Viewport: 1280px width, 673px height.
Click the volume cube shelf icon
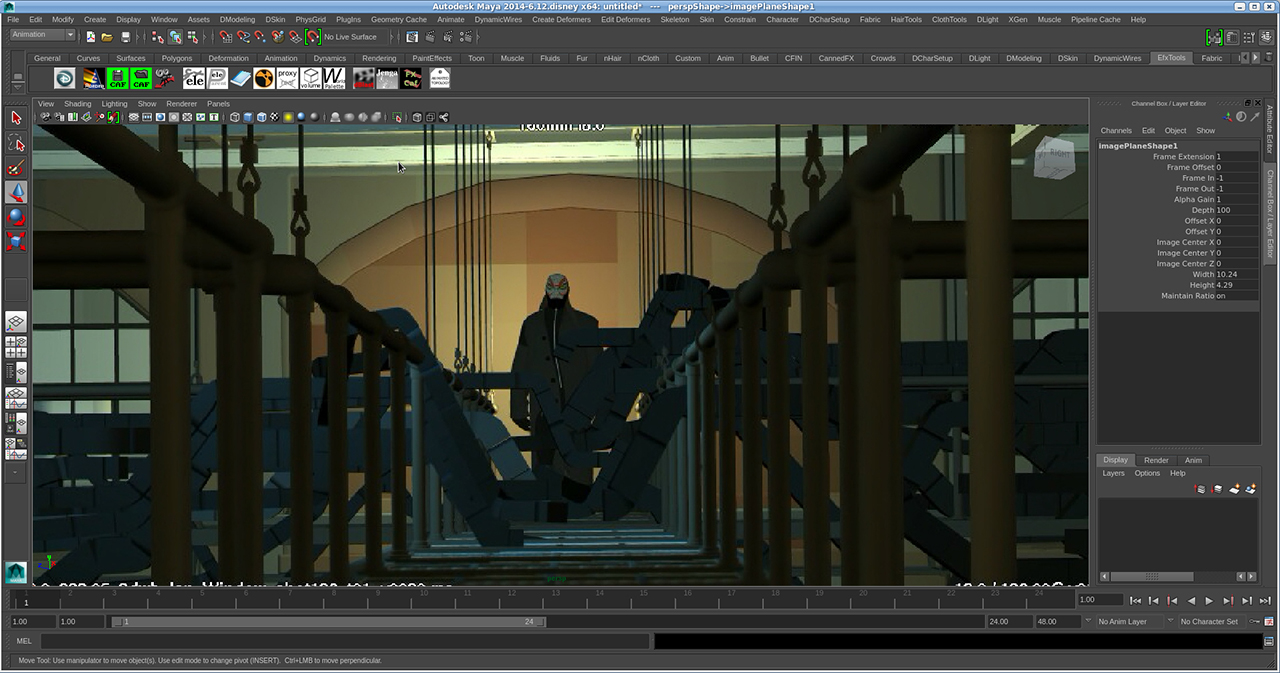(311, 78)
